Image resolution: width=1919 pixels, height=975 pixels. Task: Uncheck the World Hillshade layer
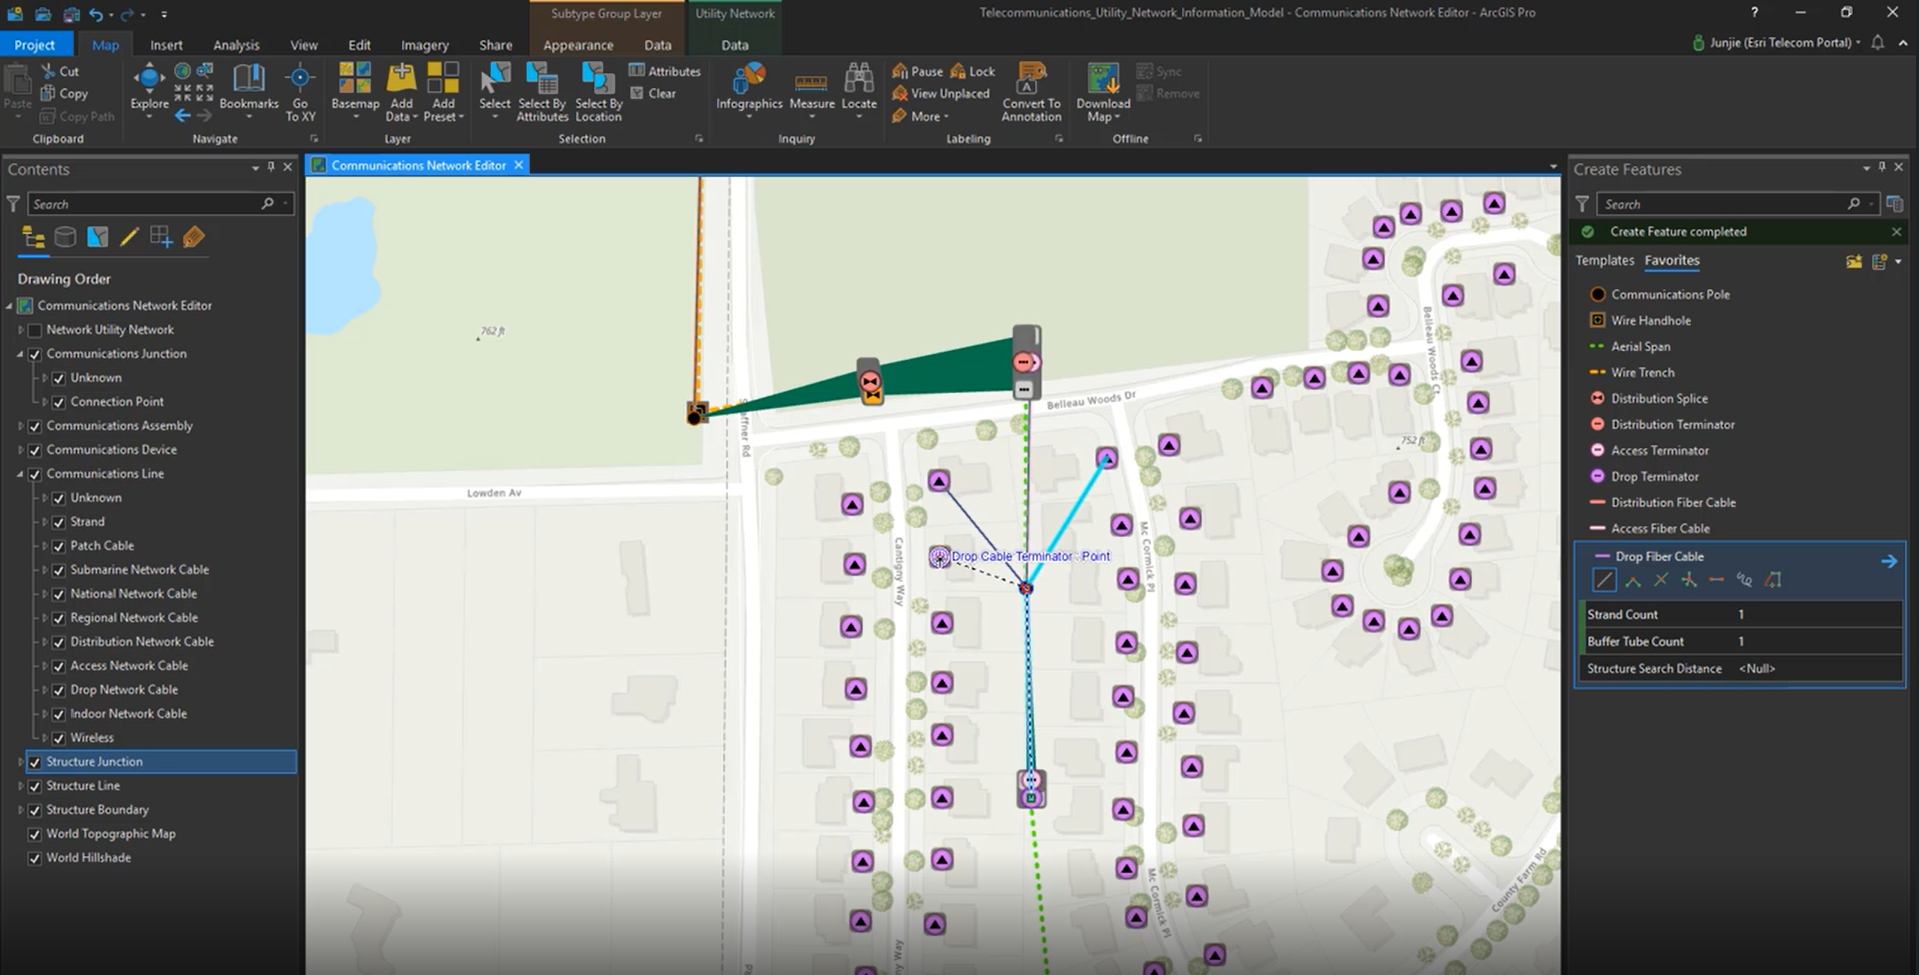tap(35, 858)
